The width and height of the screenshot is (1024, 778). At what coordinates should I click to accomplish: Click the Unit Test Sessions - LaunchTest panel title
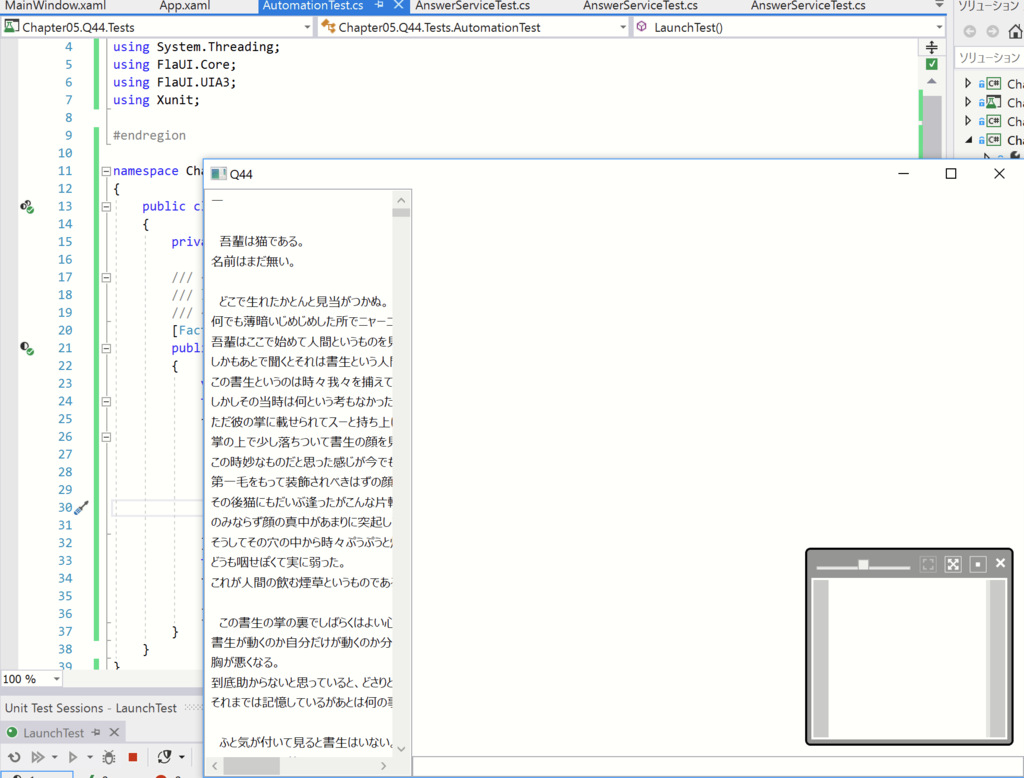pos(90,708)
